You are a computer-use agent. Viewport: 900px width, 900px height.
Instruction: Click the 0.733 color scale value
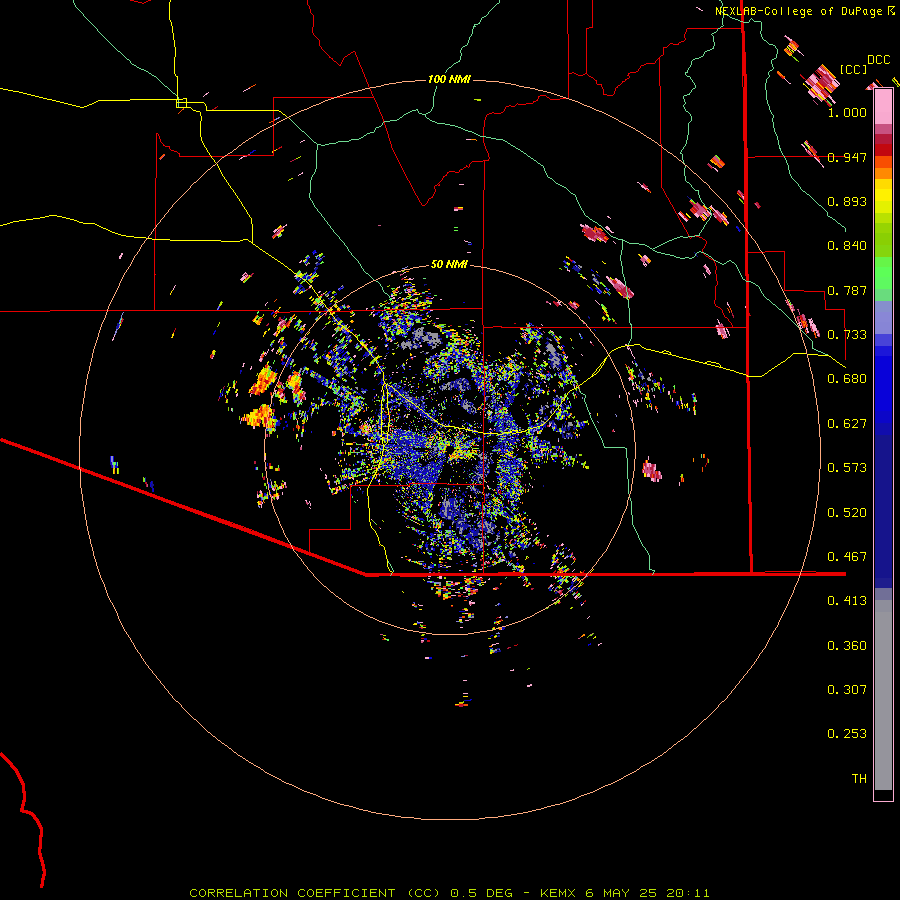point(847,335)
